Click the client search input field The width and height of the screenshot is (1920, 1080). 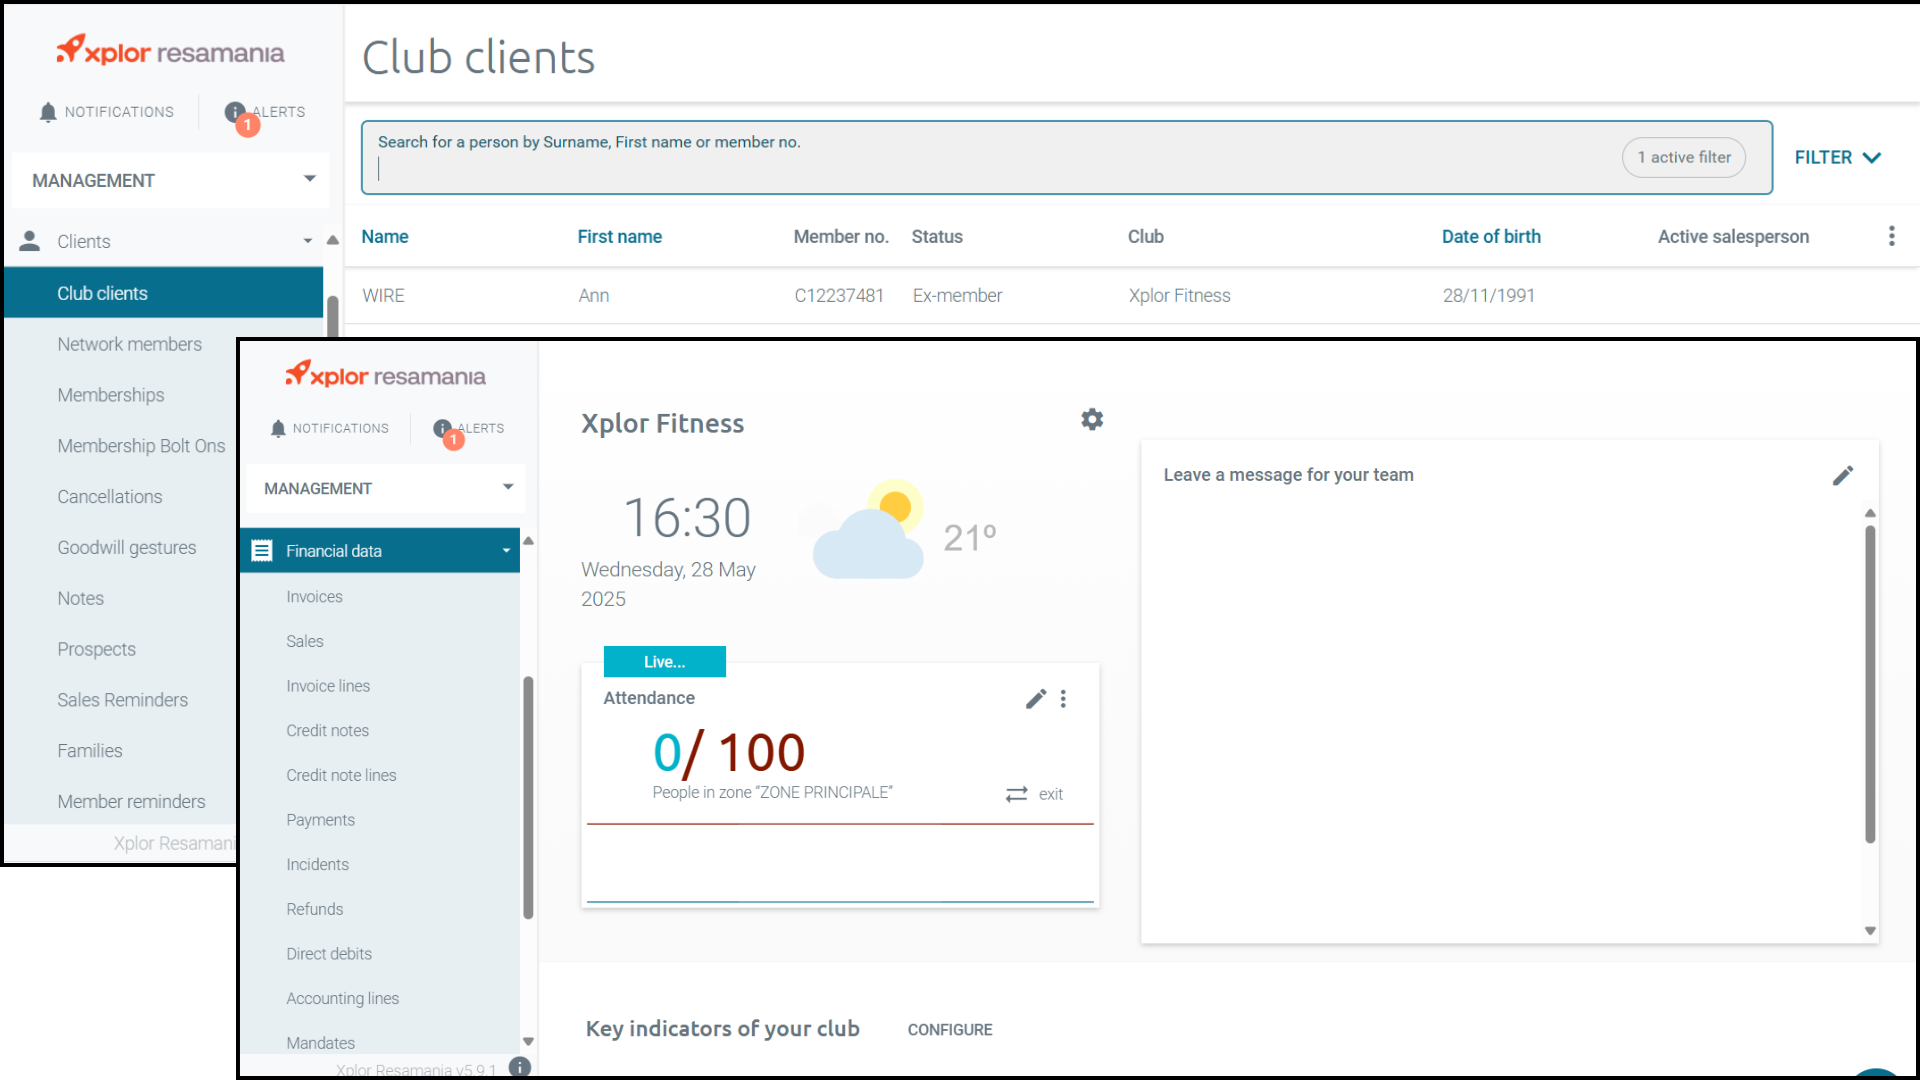coord(1067,158)
